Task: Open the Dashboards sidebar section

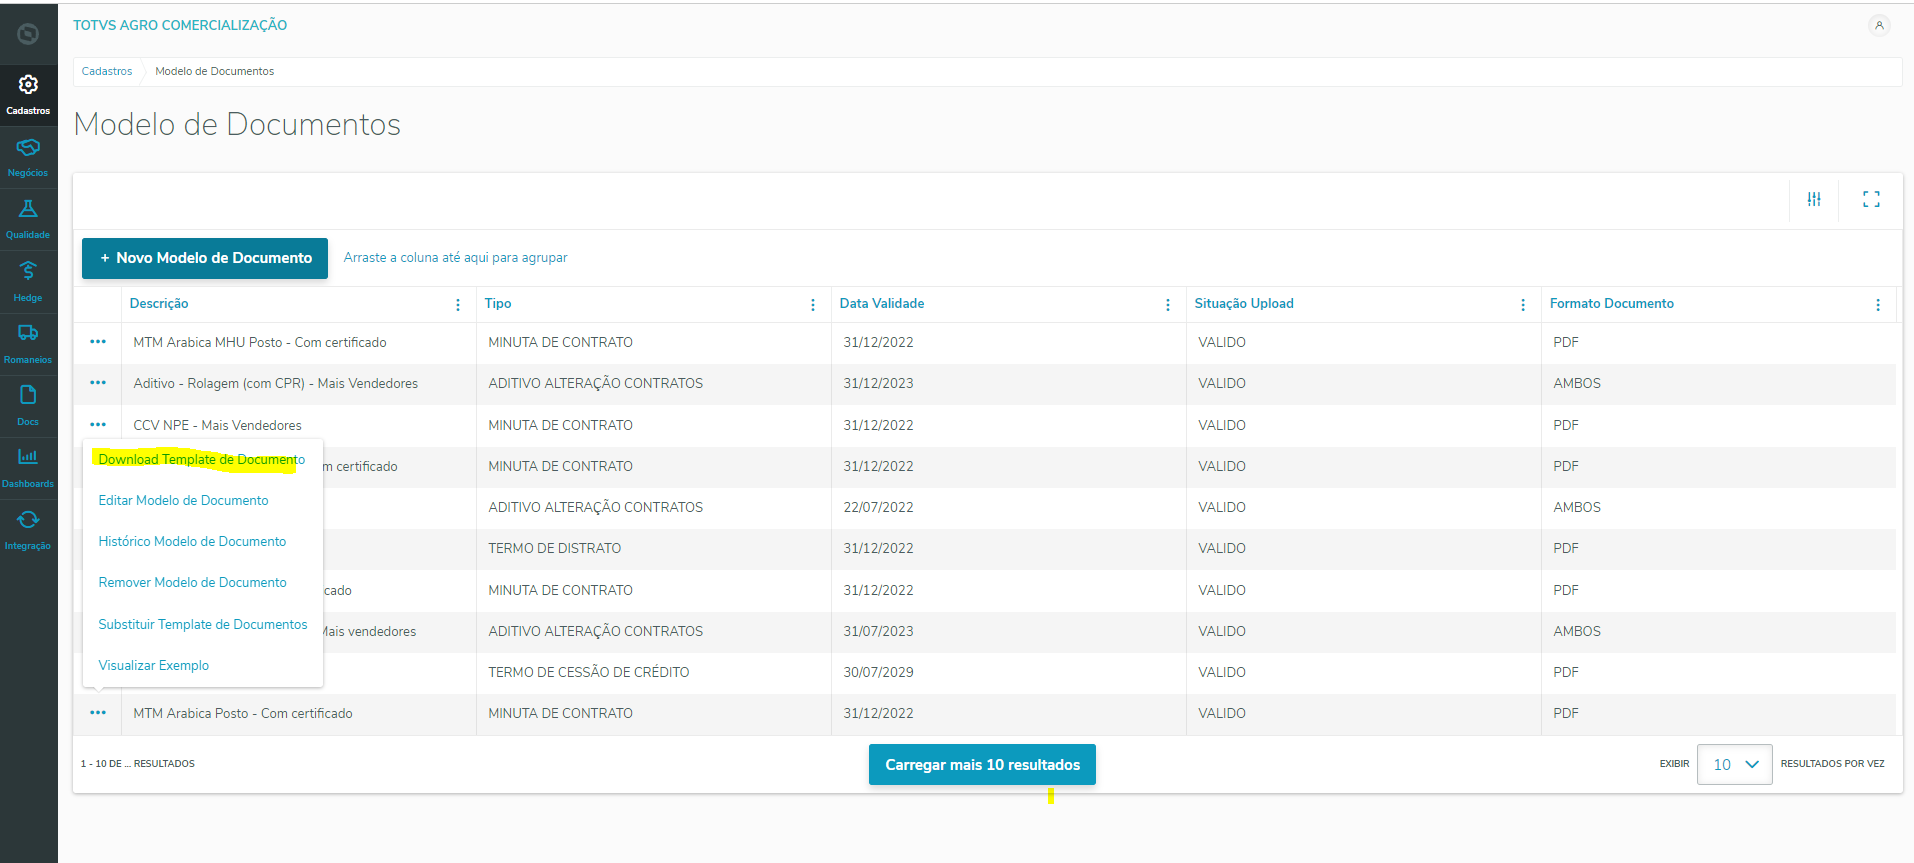Action: tap(28, 468)
